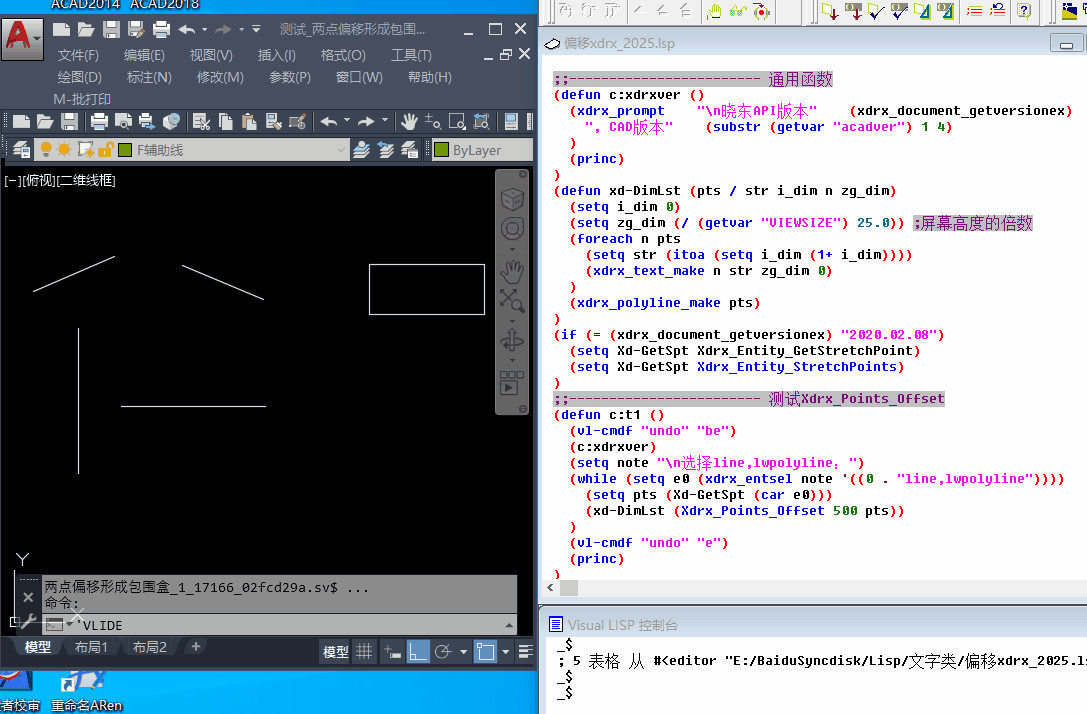Click the Paste clipboard icon
Viewport: 1087px width, 714px height.
click(x=249, y=122)
